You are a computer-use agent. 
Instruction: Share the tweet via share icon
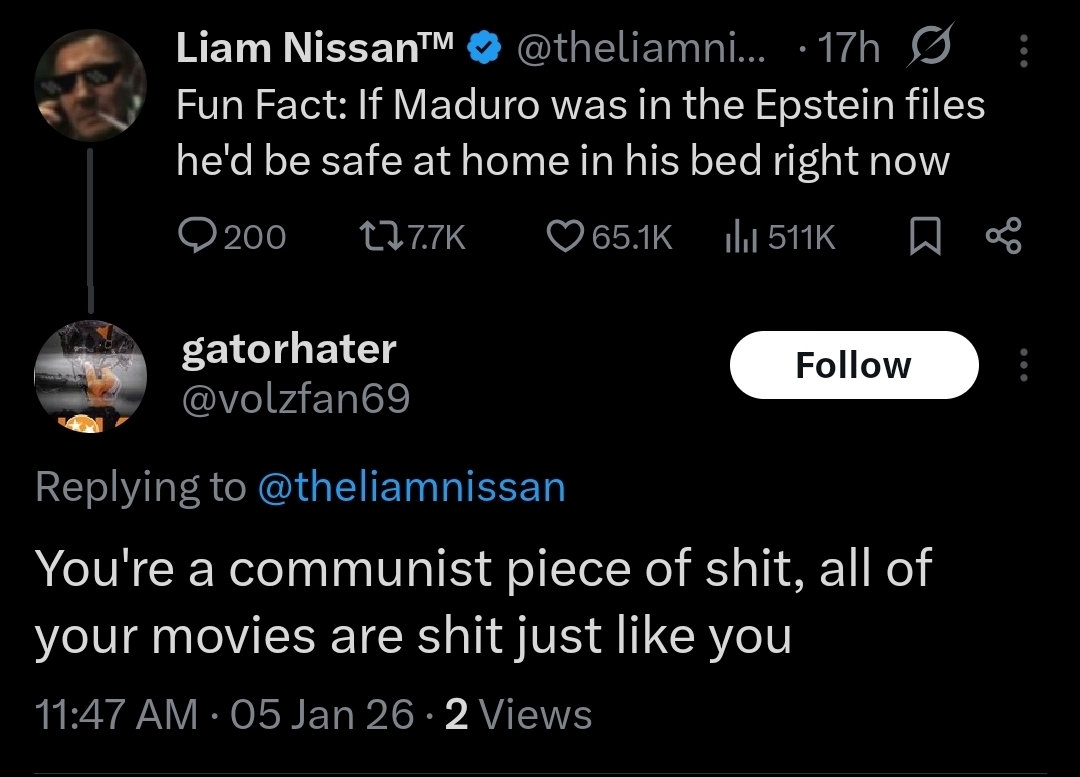1002,236
